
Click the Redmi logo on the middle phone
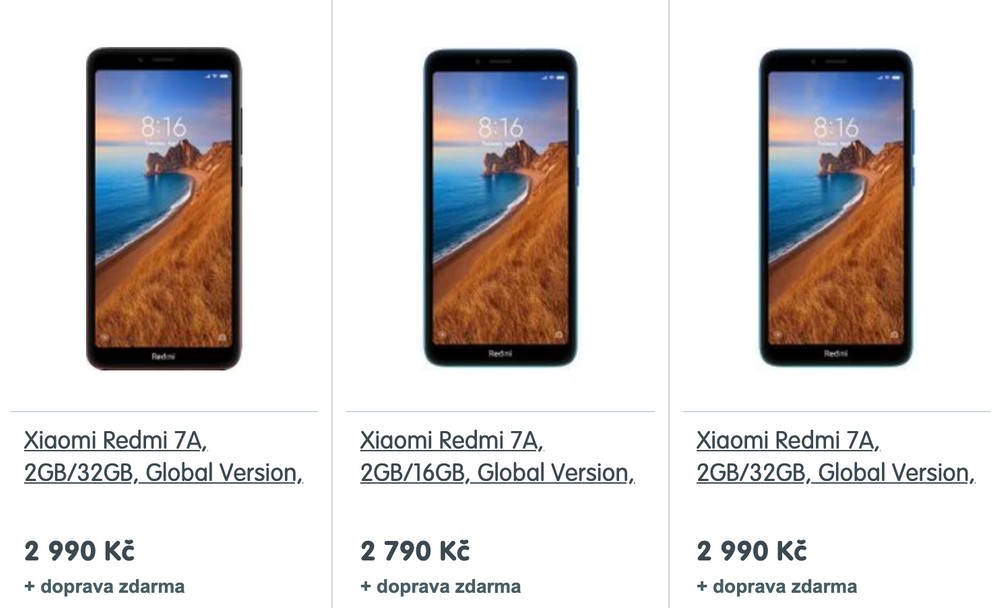point(500,353)
